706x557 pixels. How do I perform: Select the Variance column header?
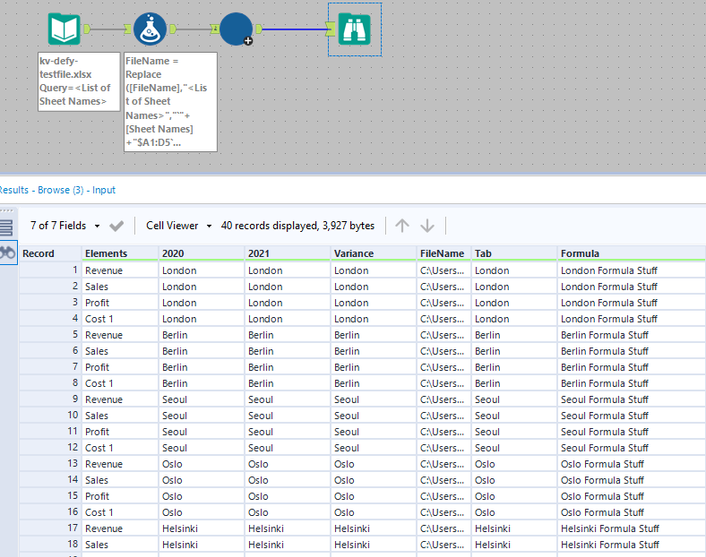(352, 253)
